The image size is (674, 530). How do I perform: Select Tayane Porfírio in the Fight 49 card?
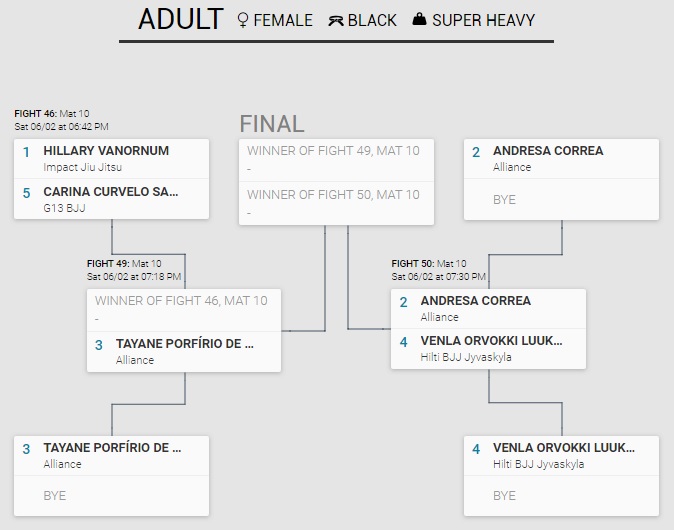(185, 344)
